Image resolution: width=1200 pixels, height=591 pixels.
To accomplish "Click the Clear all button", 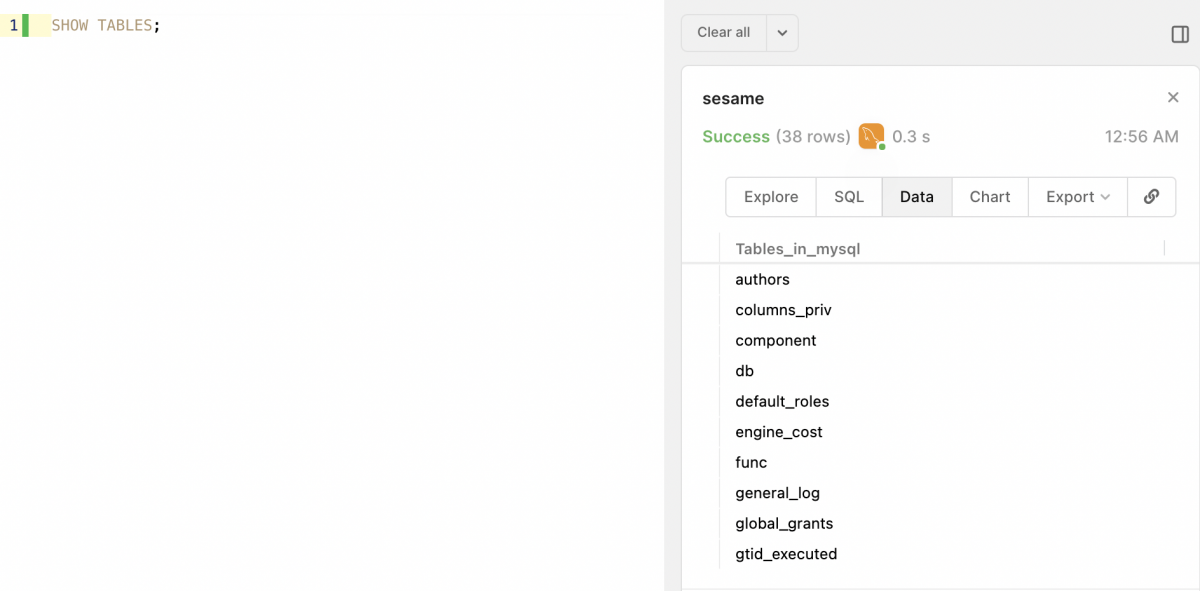I will point(723,32).
